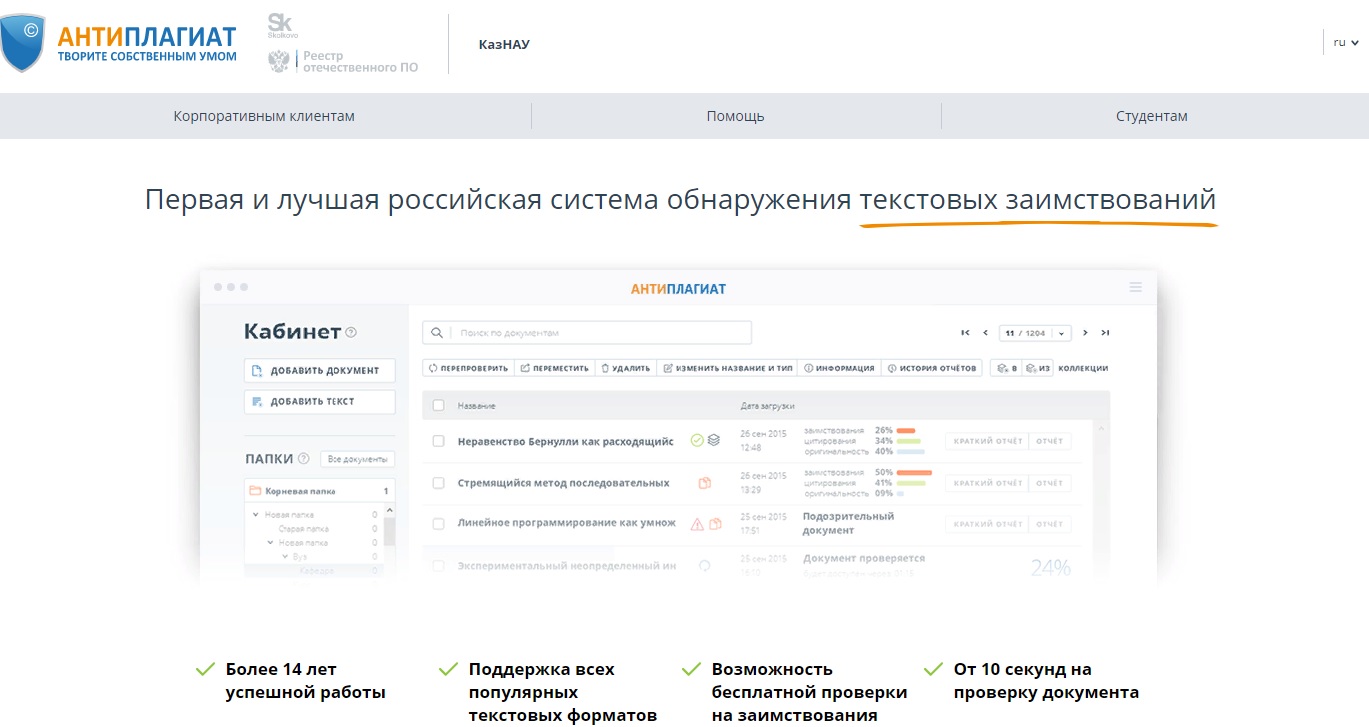Collapse the Вуз folder node
Screen dimensions: 1369x727
click(x=284, y=557)
